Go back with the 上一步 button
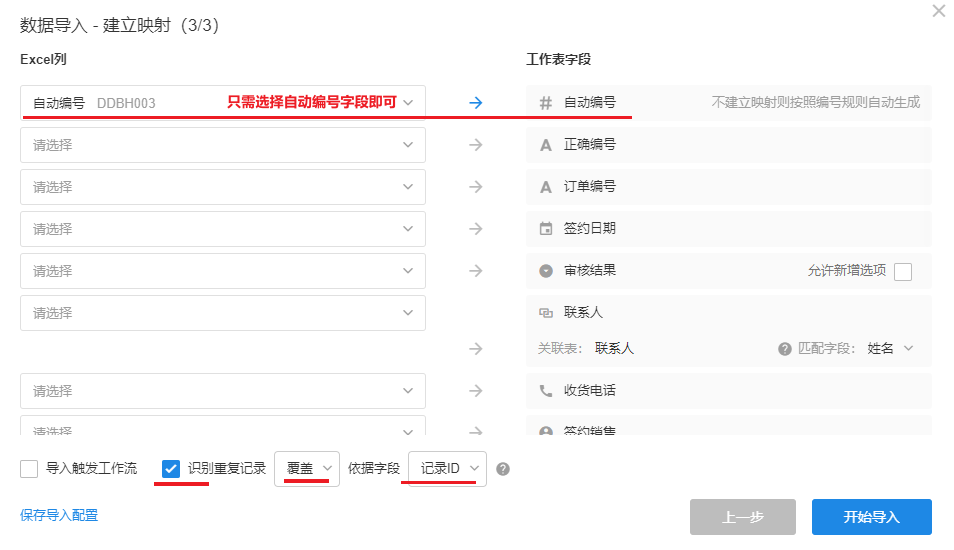Viewport: 954px width, 550px height. (x=742, y=517)
